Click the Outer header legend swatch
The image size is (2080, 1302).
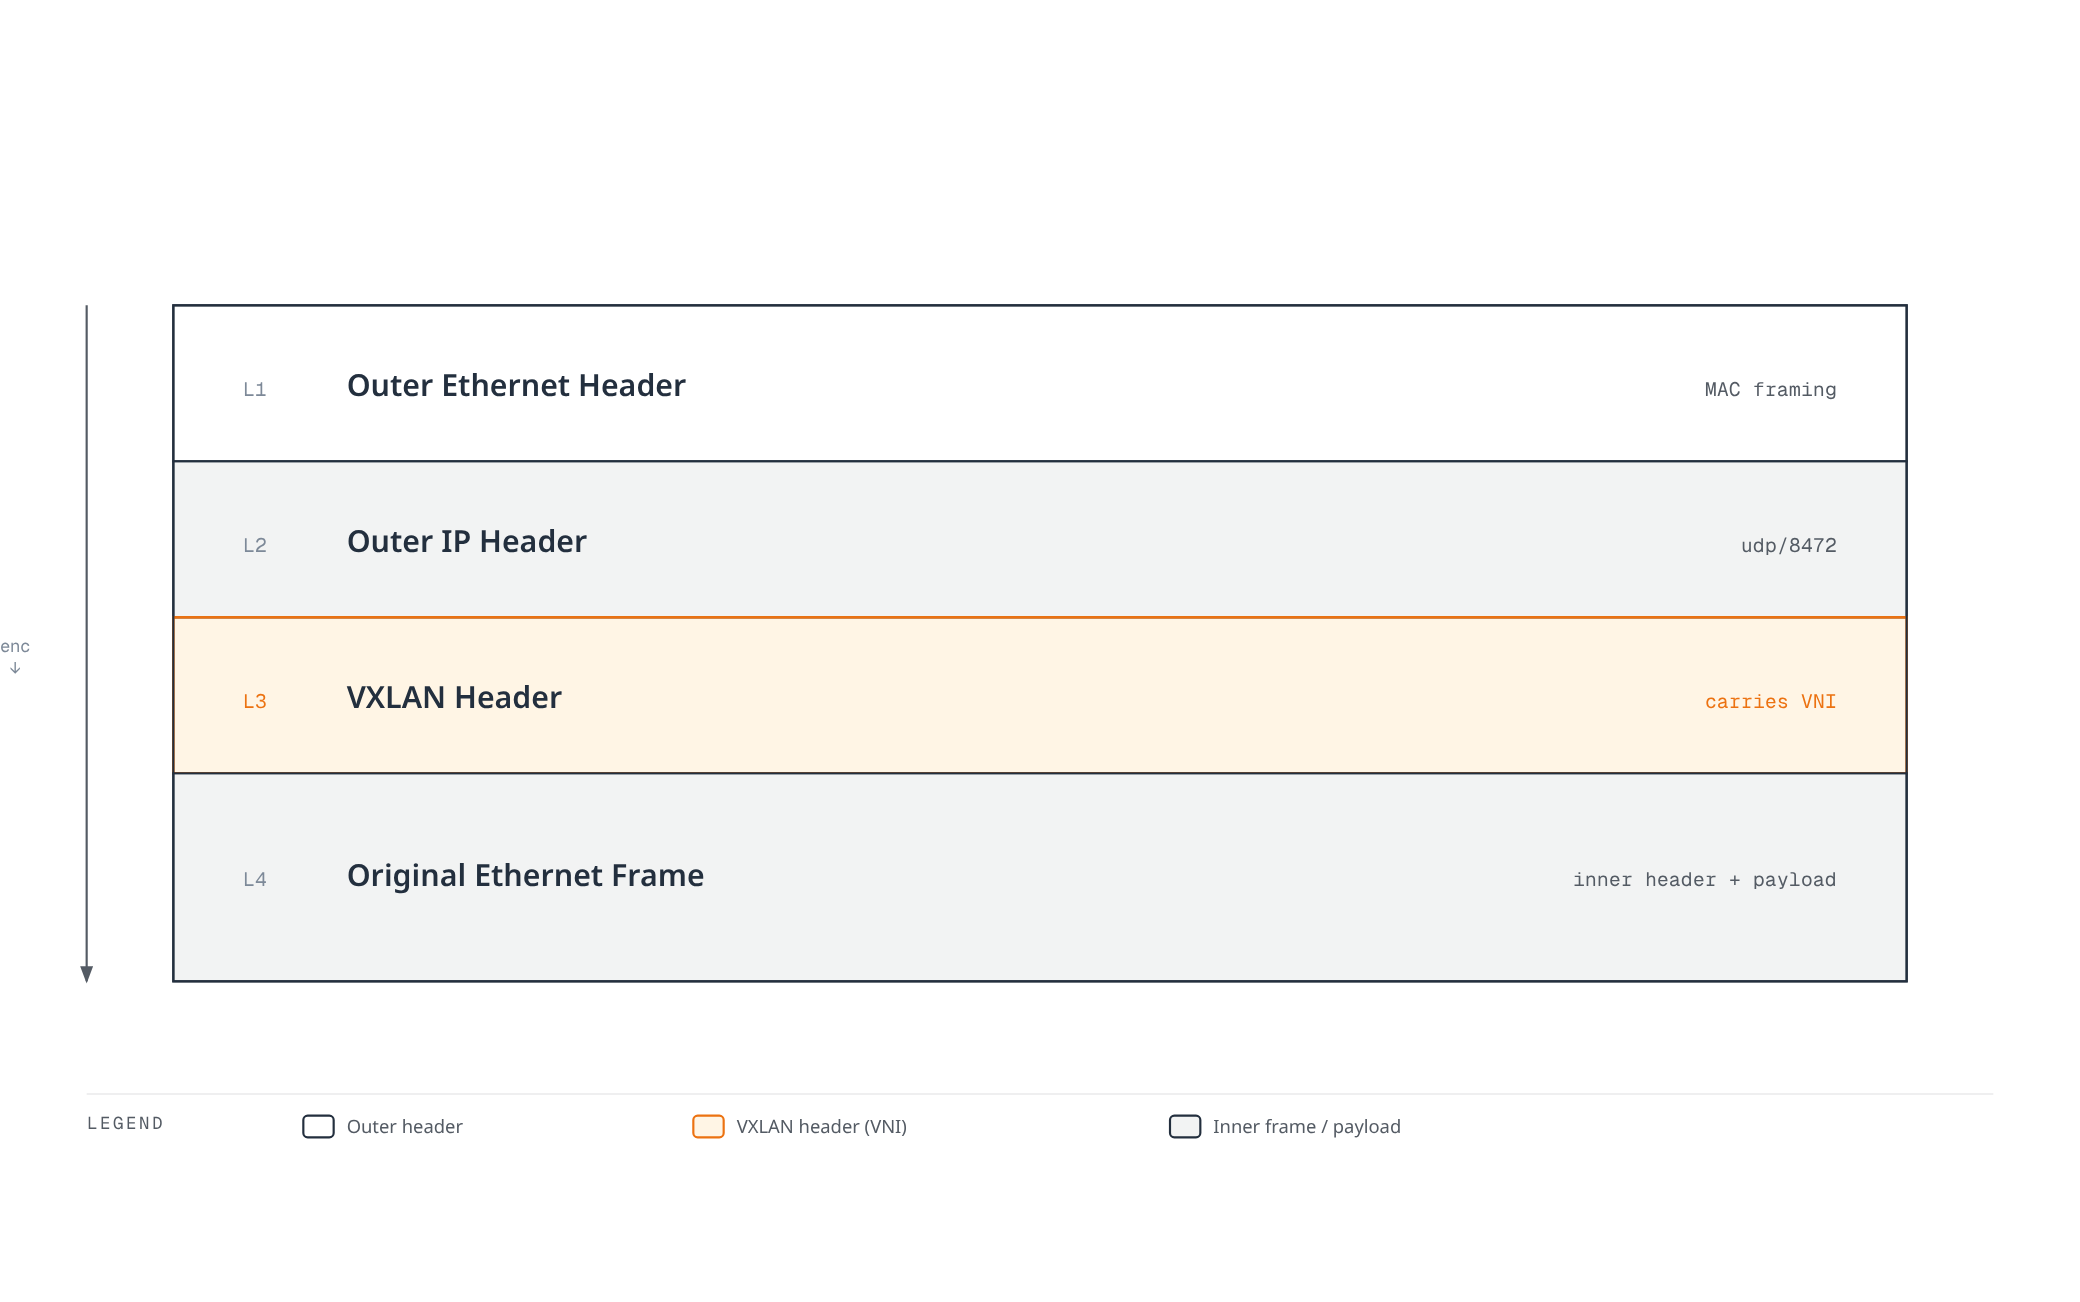[x=318, y=1126]
